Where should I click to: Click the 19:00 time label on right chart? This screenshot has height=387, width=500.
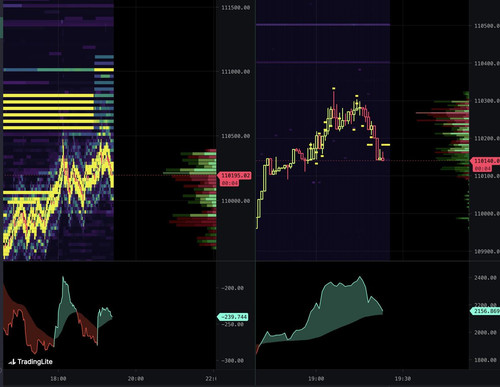pyautogui.click(x=316, y=379)
